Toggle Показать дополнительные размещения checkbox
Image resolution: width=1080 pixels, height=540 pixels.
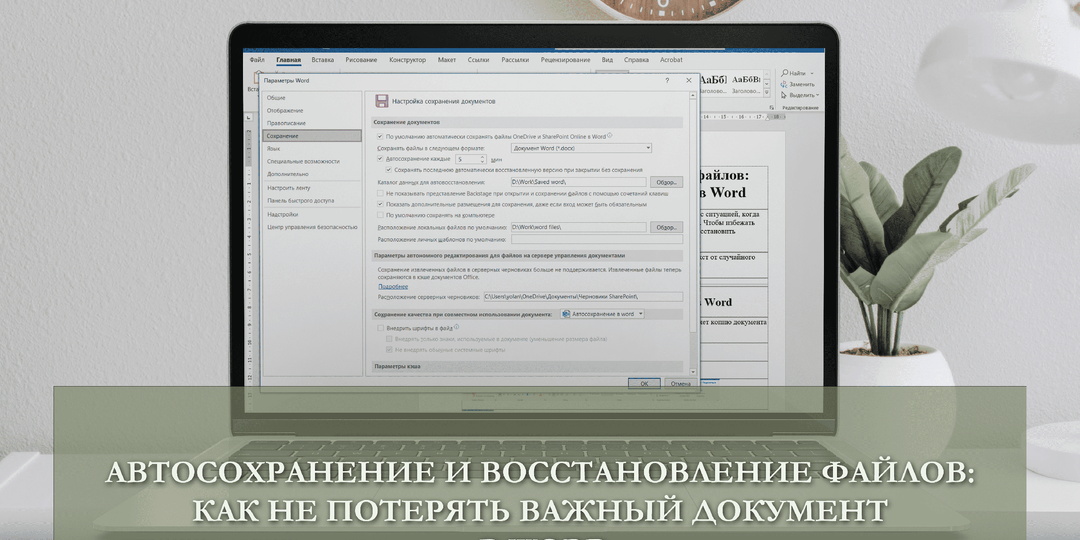[x=380, y=205]
